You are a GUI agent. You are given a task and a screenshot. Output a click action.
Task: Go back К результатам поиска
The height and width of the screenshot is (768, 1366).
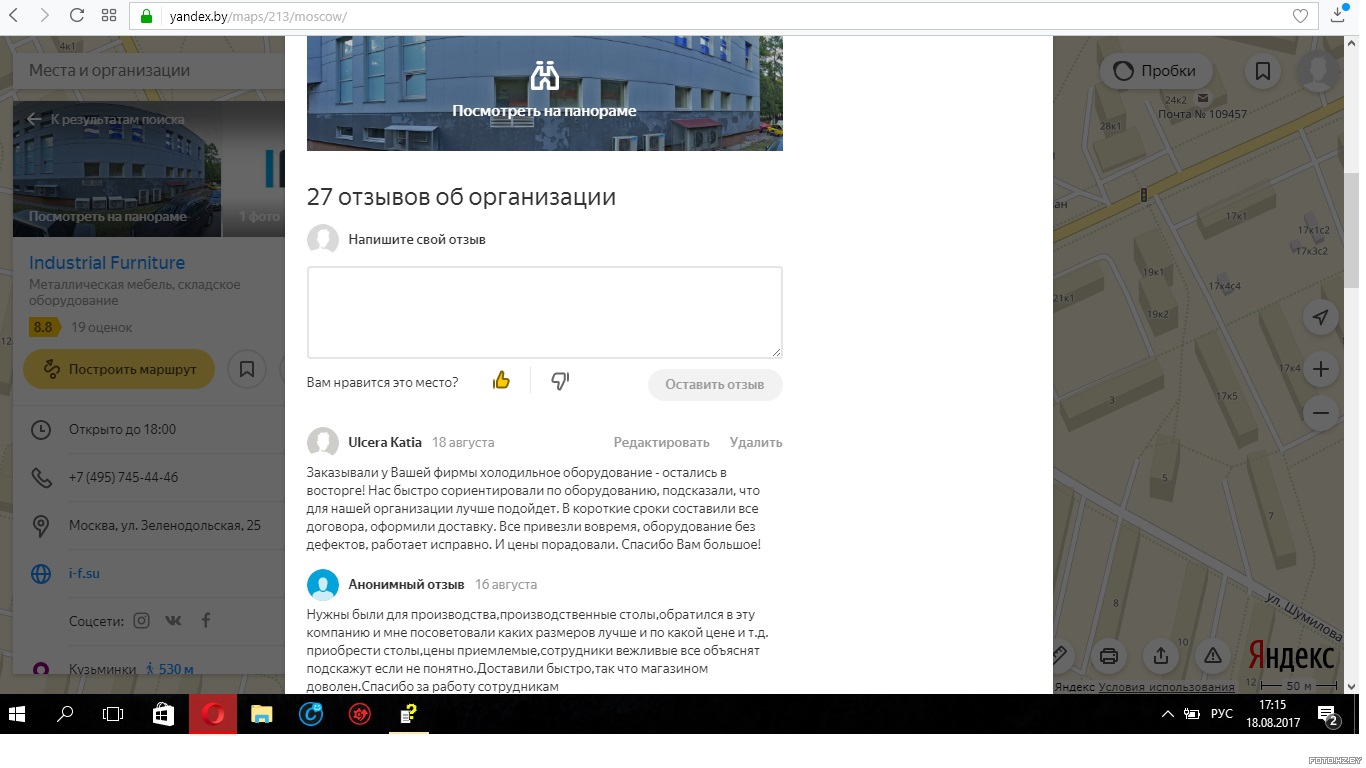(105, 119)
